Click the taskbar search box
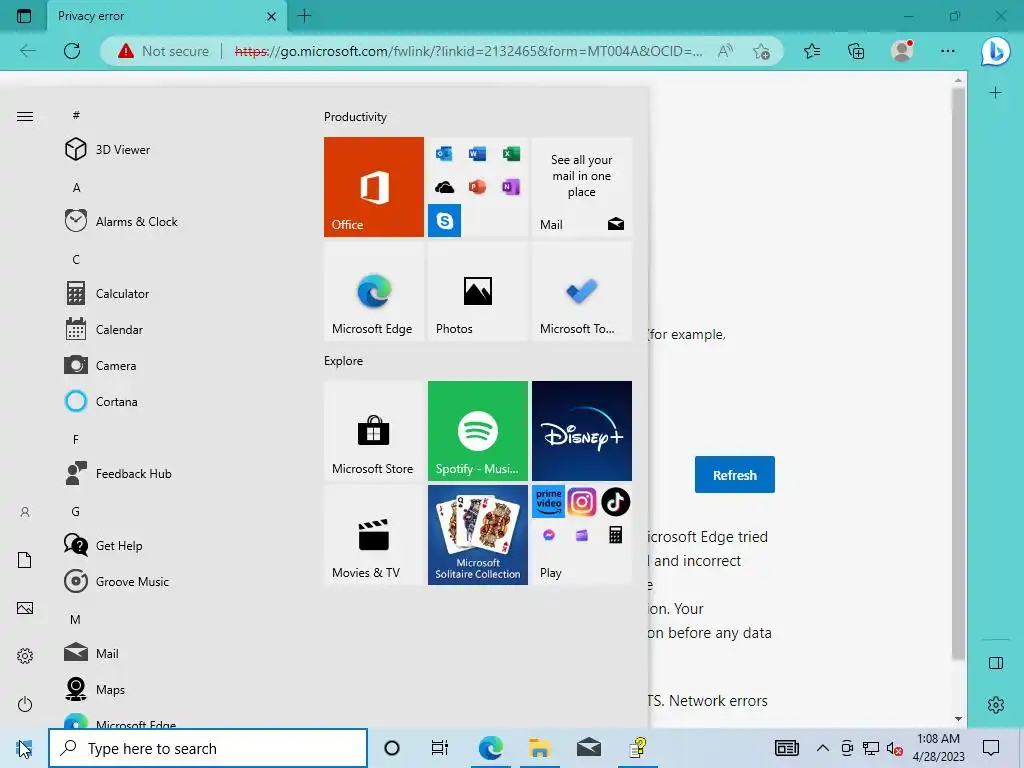Image resolution: width=1024 pixels, height=768 pixels. [208, 748]
